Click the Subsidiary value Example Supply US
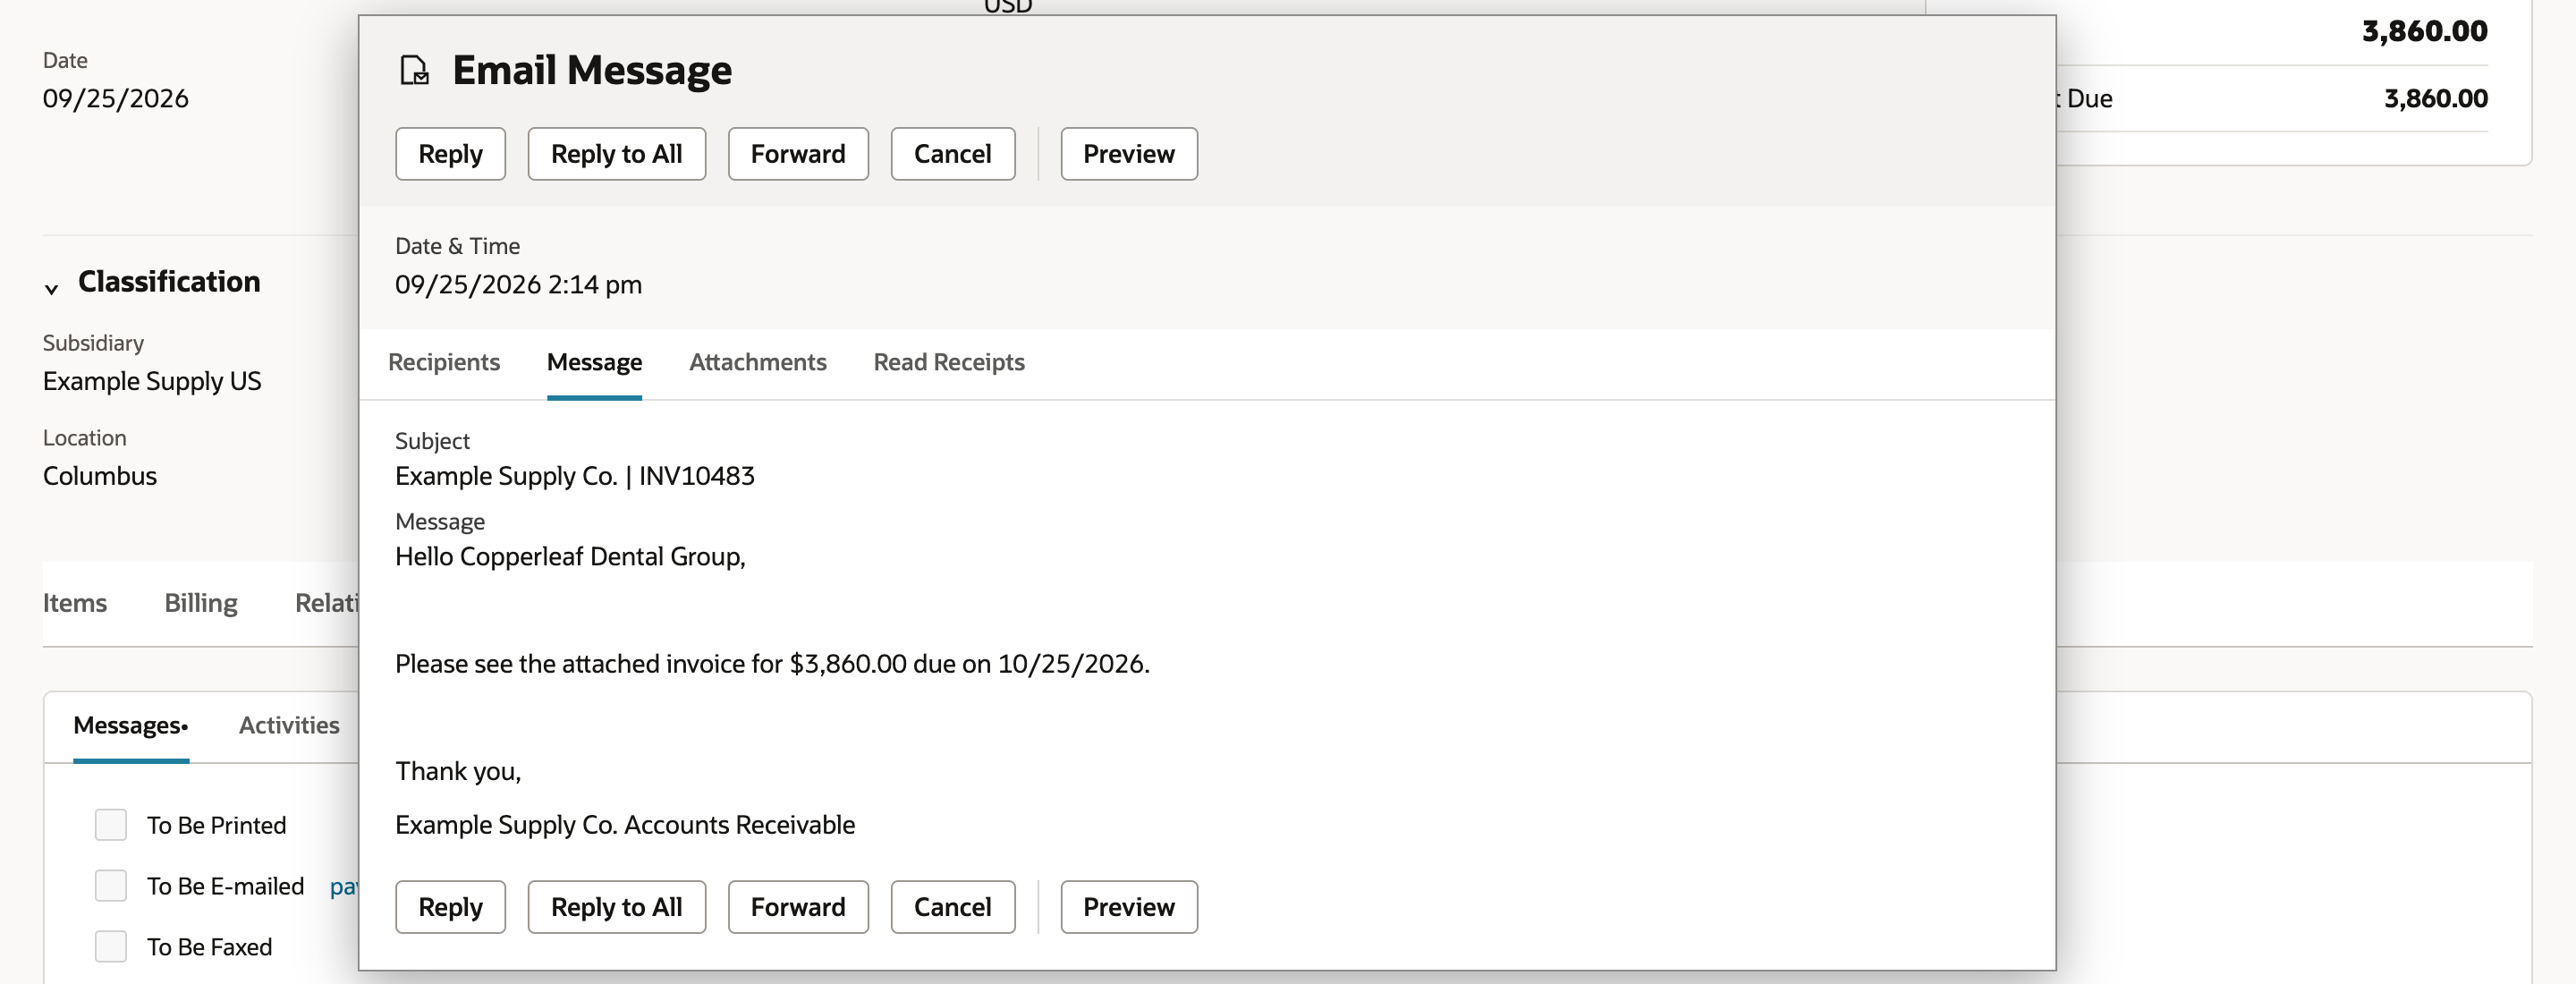This screenshot has width=2576, height=984. point(152,381)
